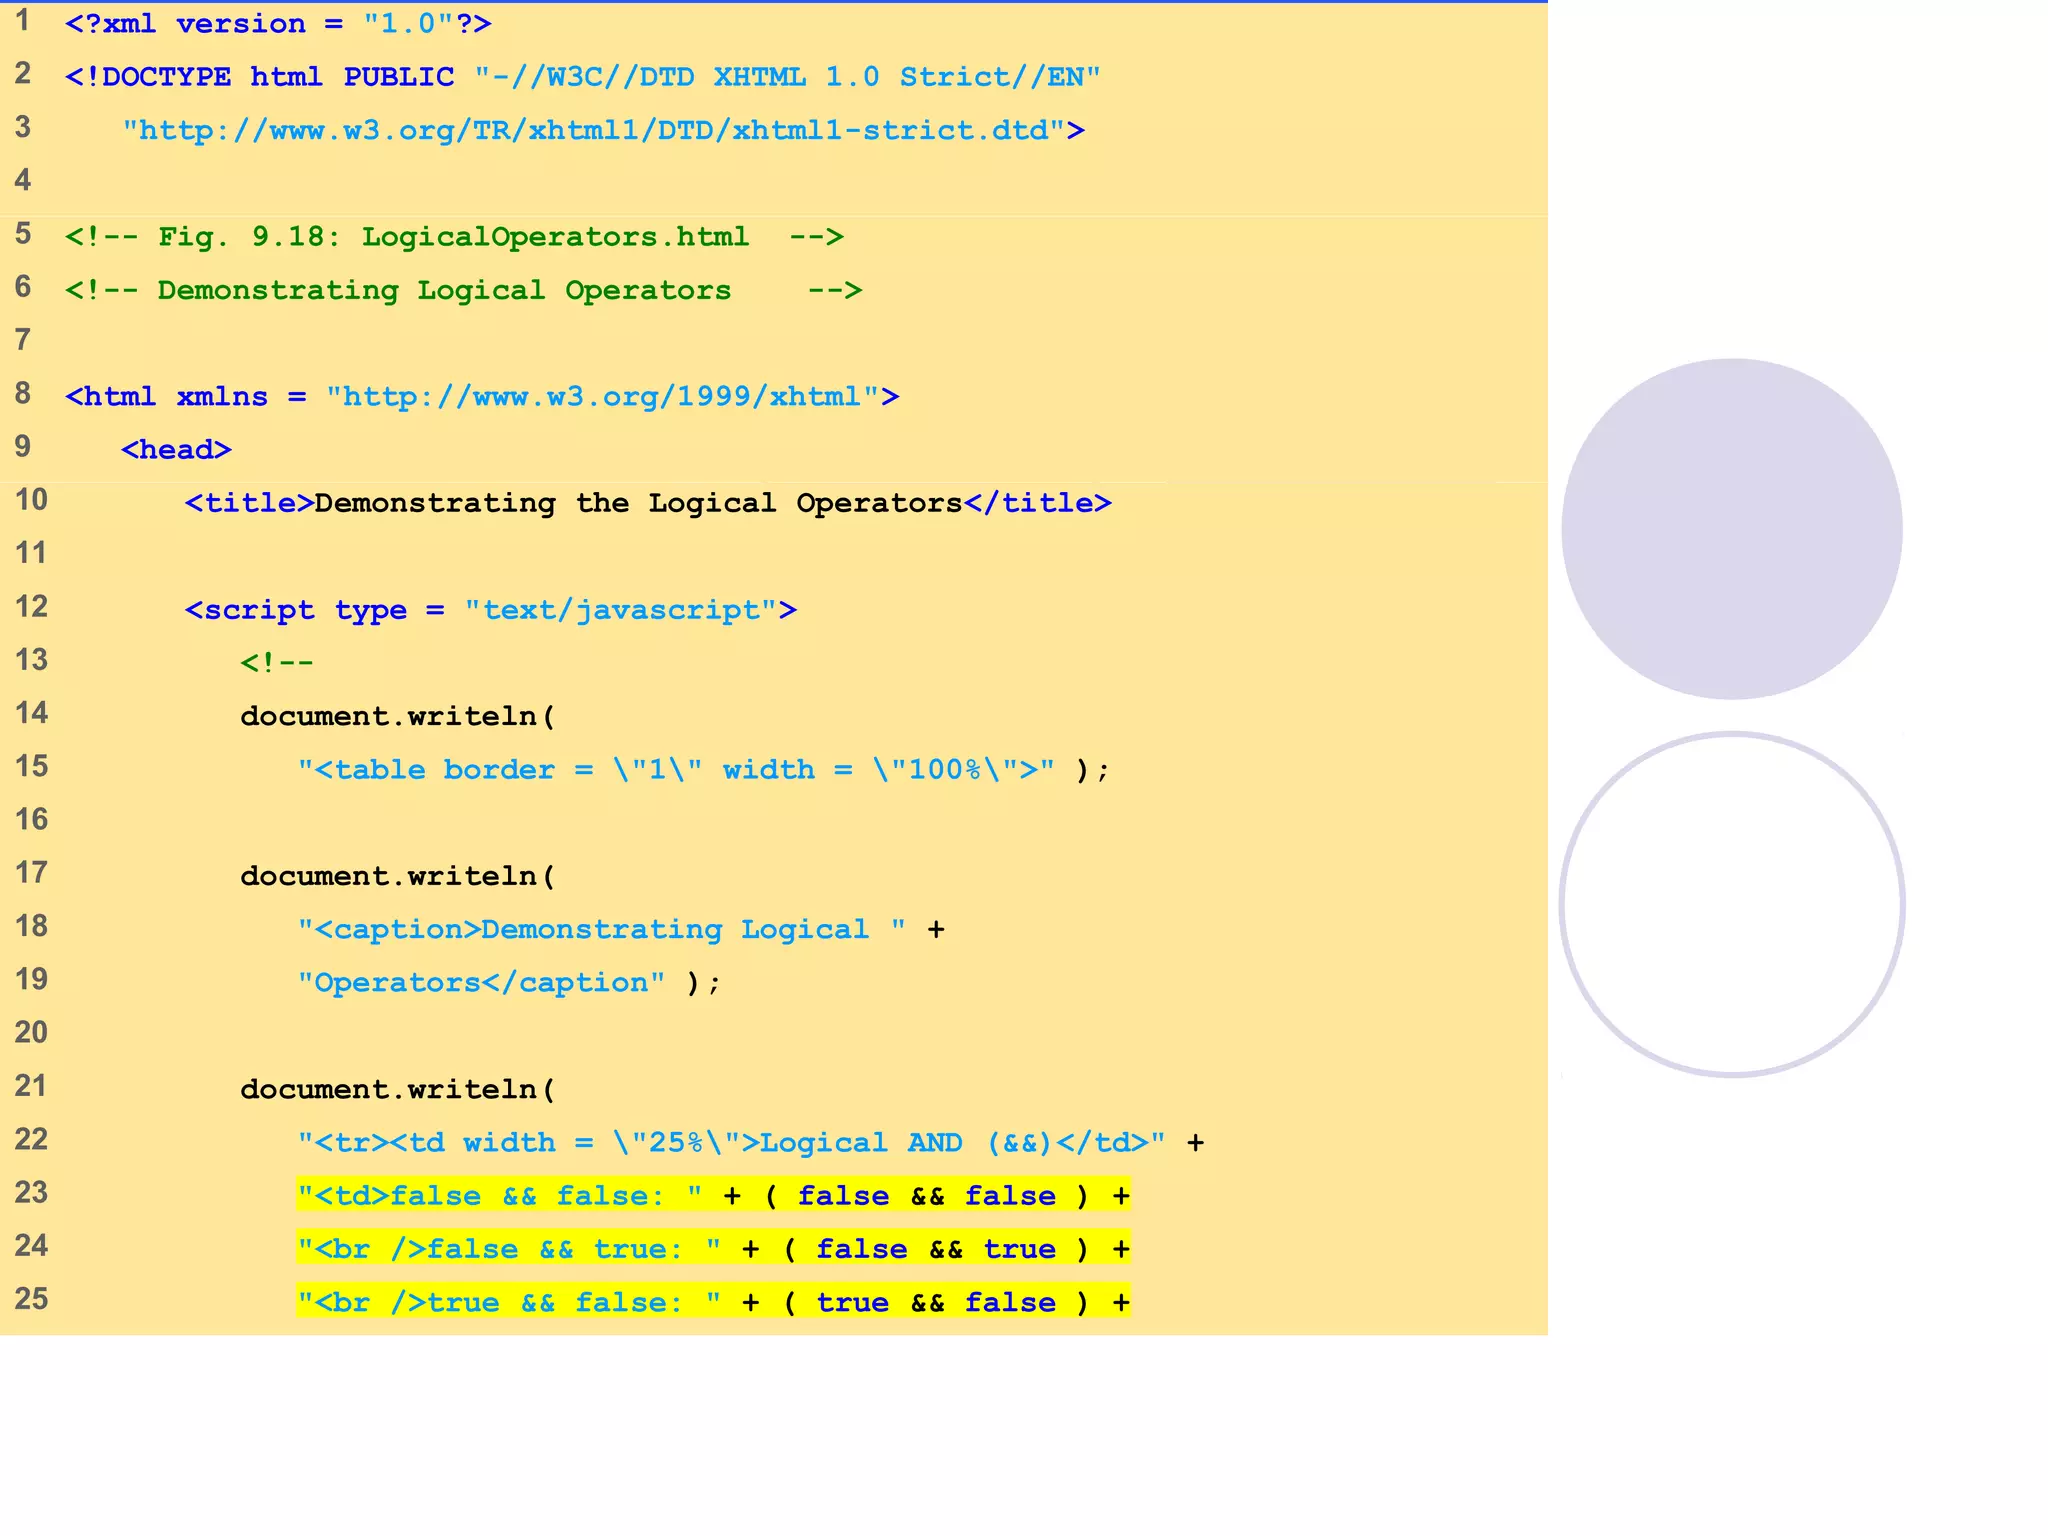Click highlighted true && false line 25
Viewport: 2048px width, 1536px height.
[714, 1302]
